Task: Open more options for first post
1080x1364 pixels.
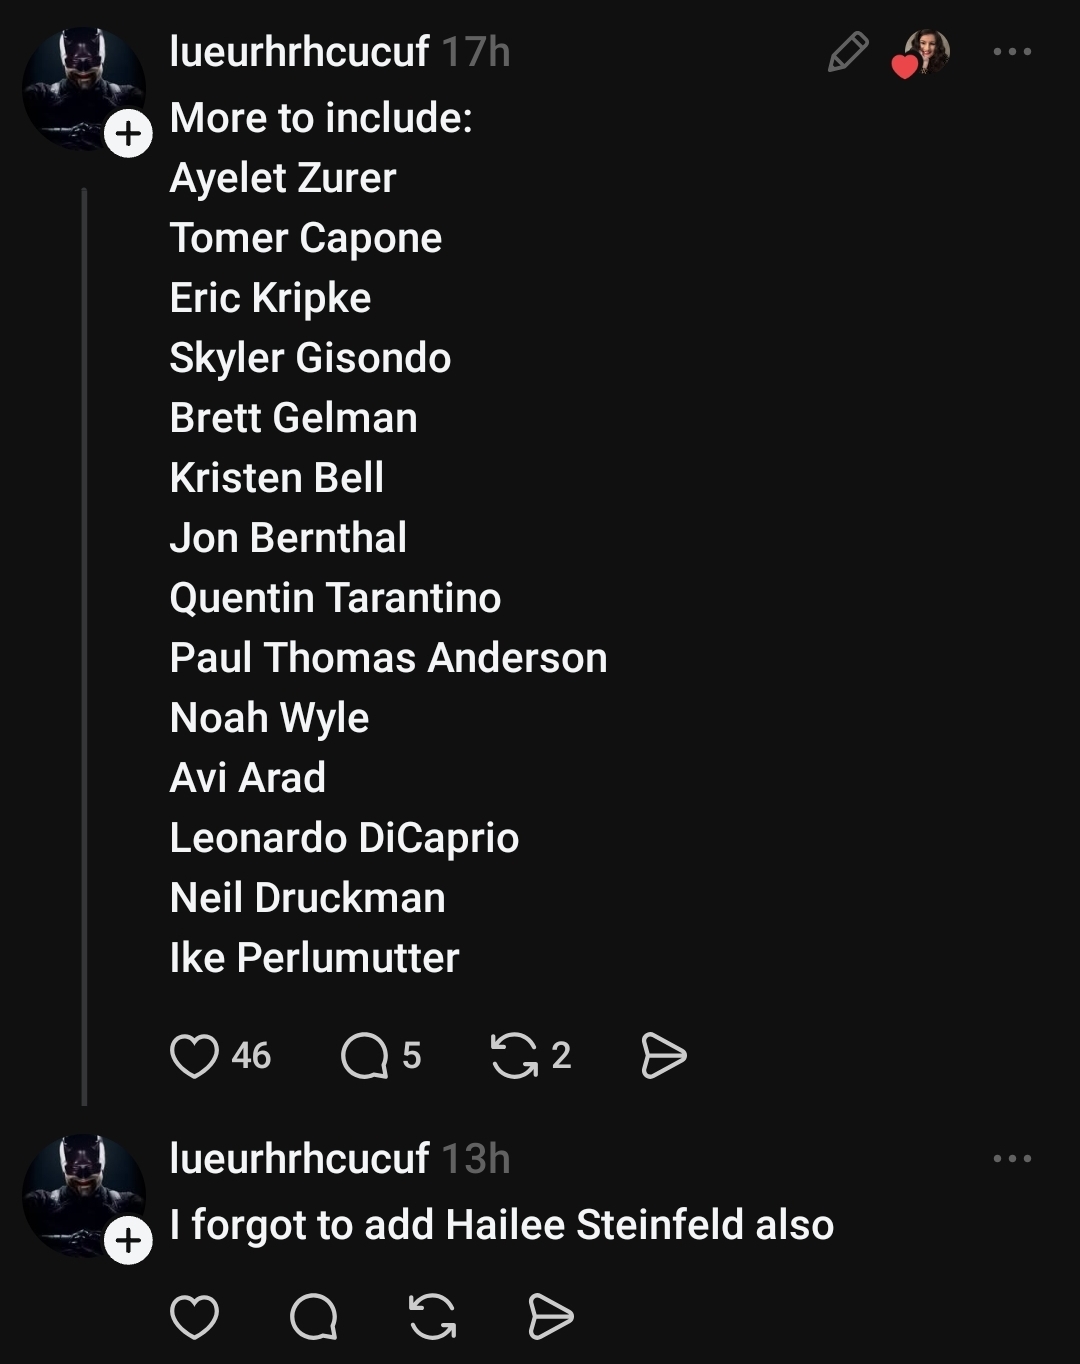Action: (1012, 52)
